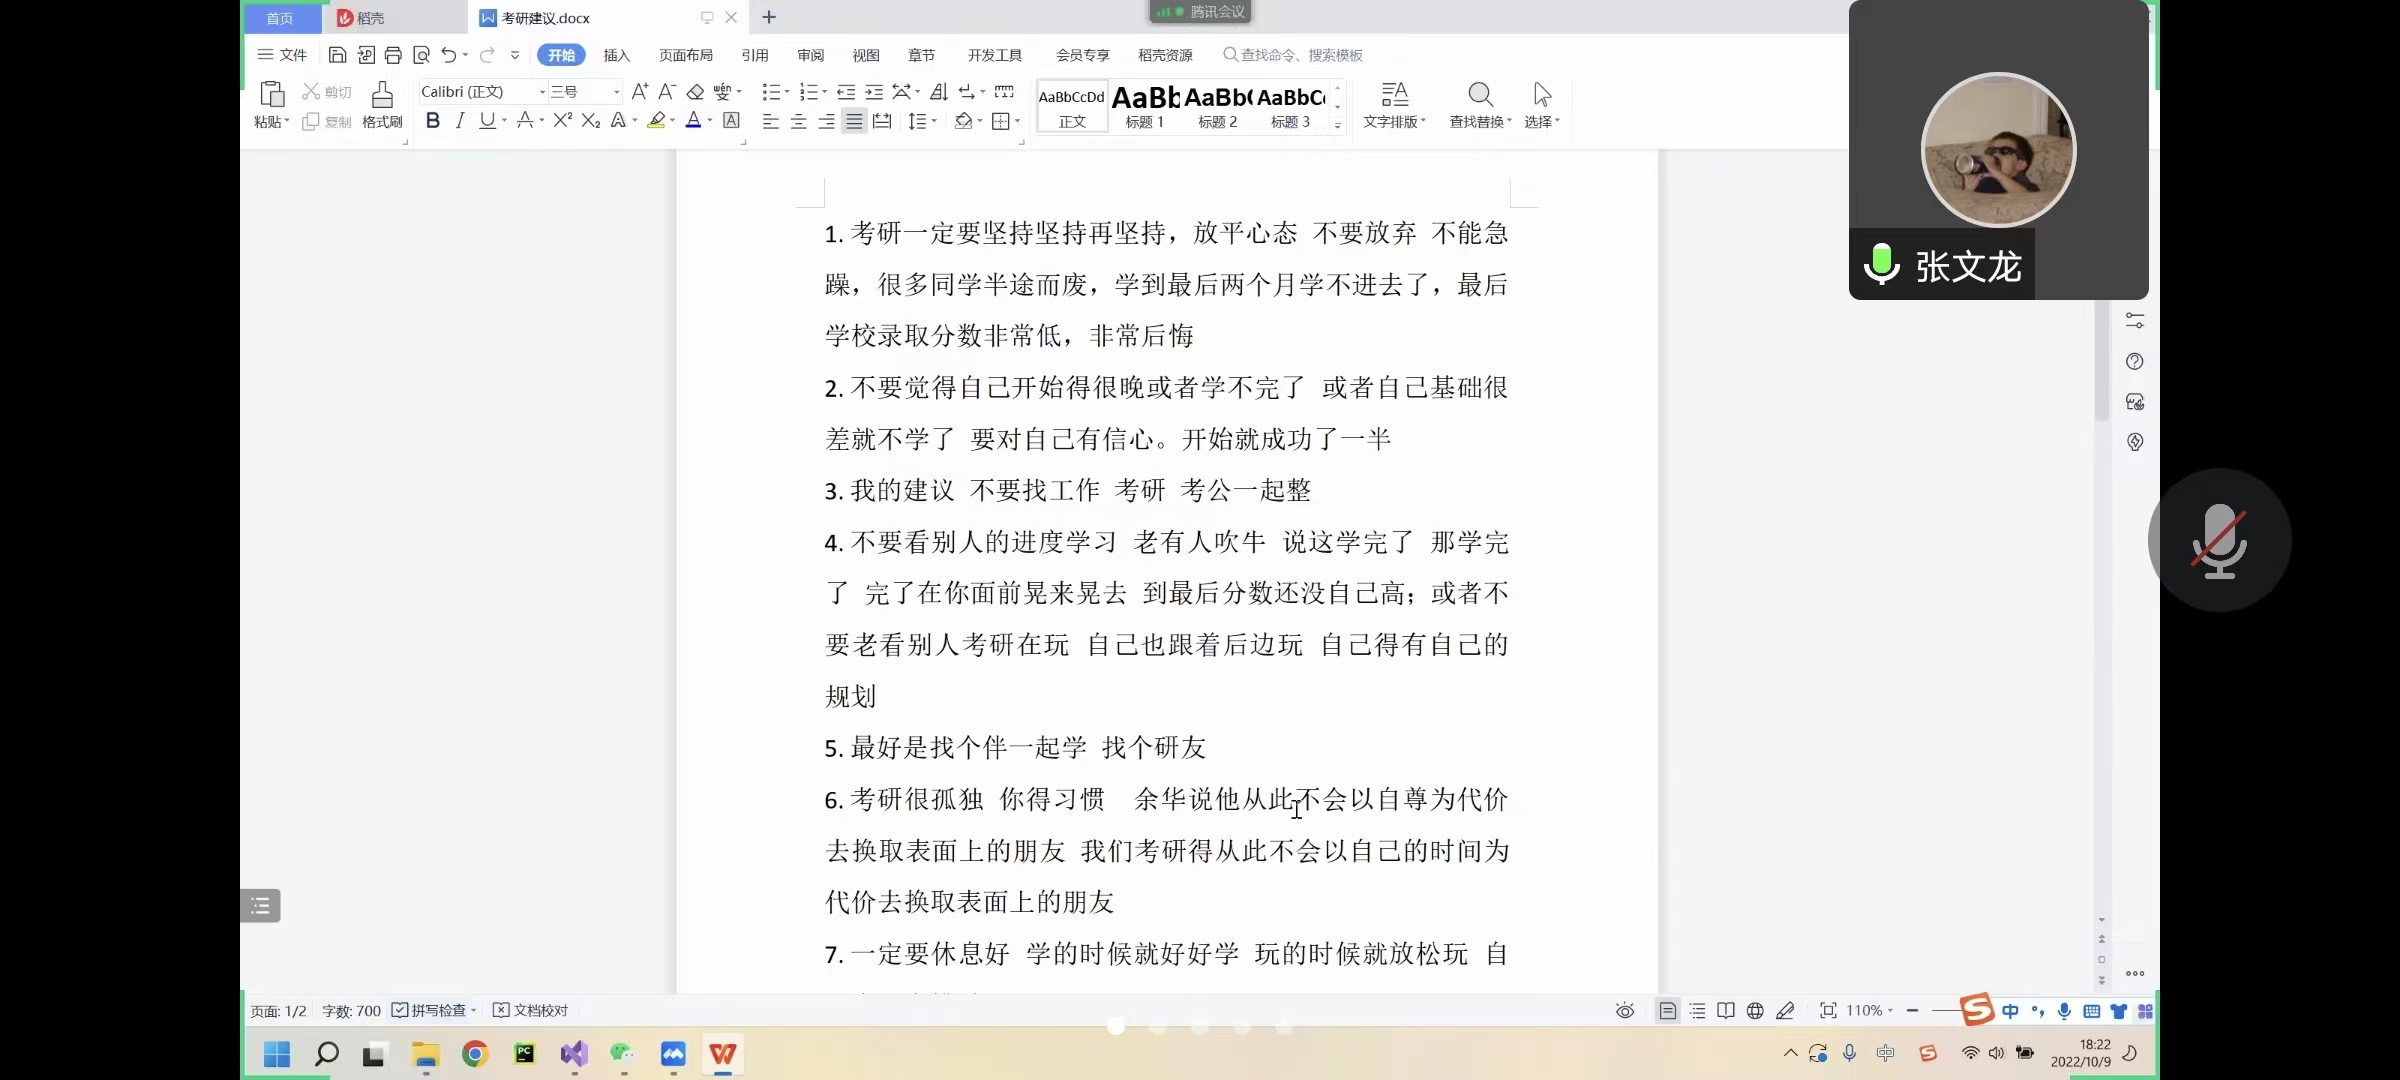Apply bold formatting to text
The width and height of the screenshot is (2400, 1080).
point(432,121)
